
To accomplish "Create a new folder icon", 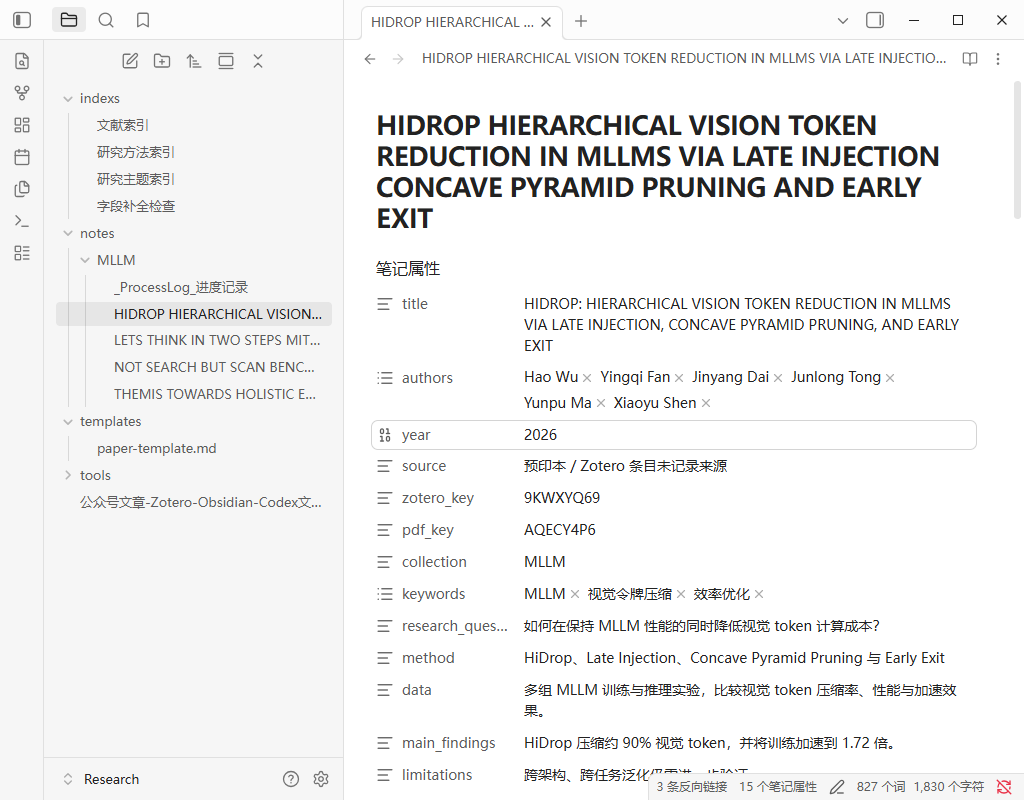I will point(162,61).
